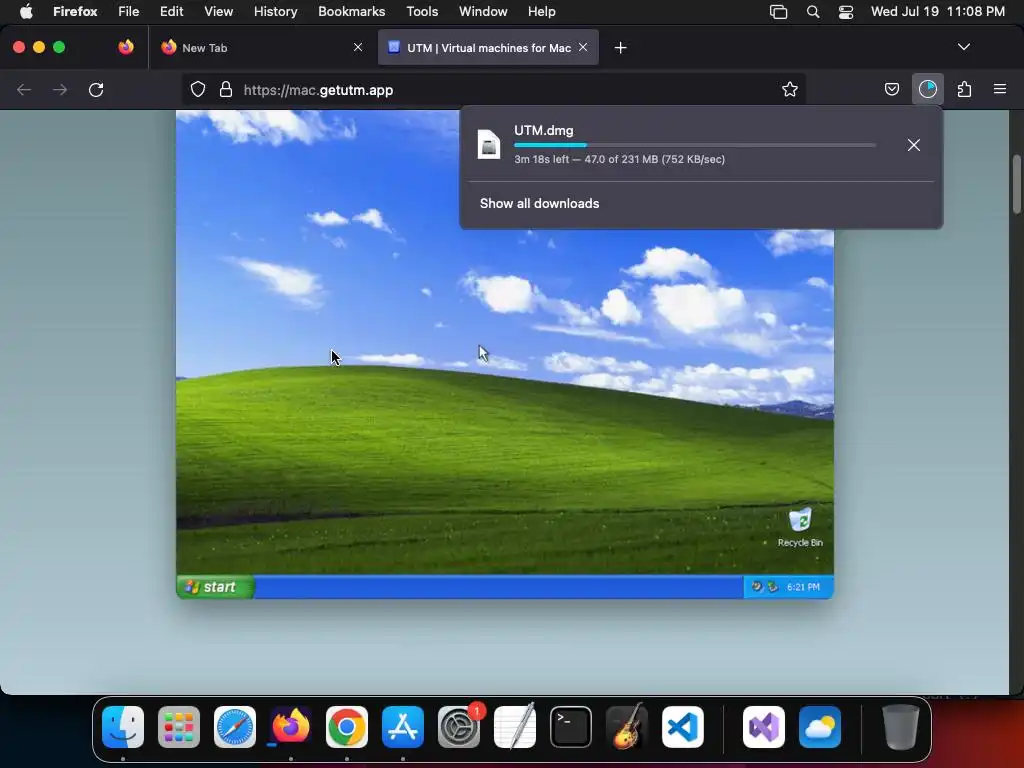Screen dimensions: 1024x768
Task: Reload the current page
Action: click(96, 89)
